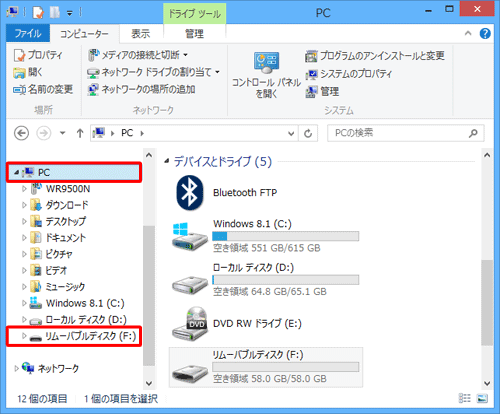Select the DVD RW ドライブ (E:) icon
Image resolution: width=500 pixels, height=414 pixels.
click(x=189, y=323)
